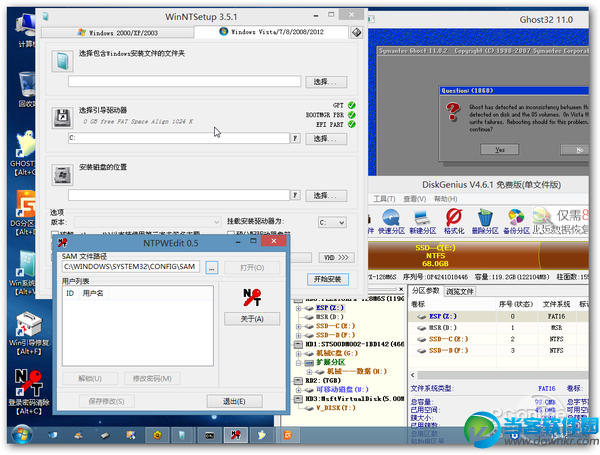600x455 pixels.
Task: Open the 版本 edition dropdown
Action: (147, 222)
